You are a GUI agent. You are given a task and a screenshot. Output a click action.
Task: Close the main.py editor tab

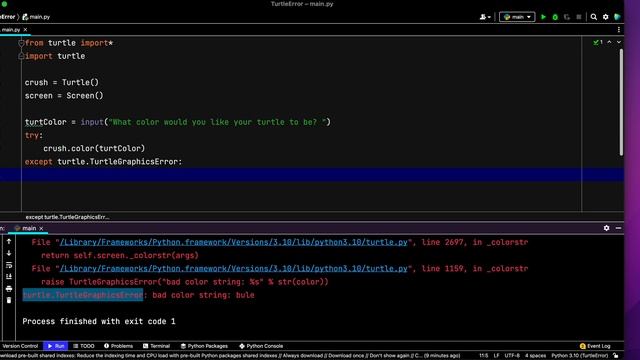tap(25, 30)
